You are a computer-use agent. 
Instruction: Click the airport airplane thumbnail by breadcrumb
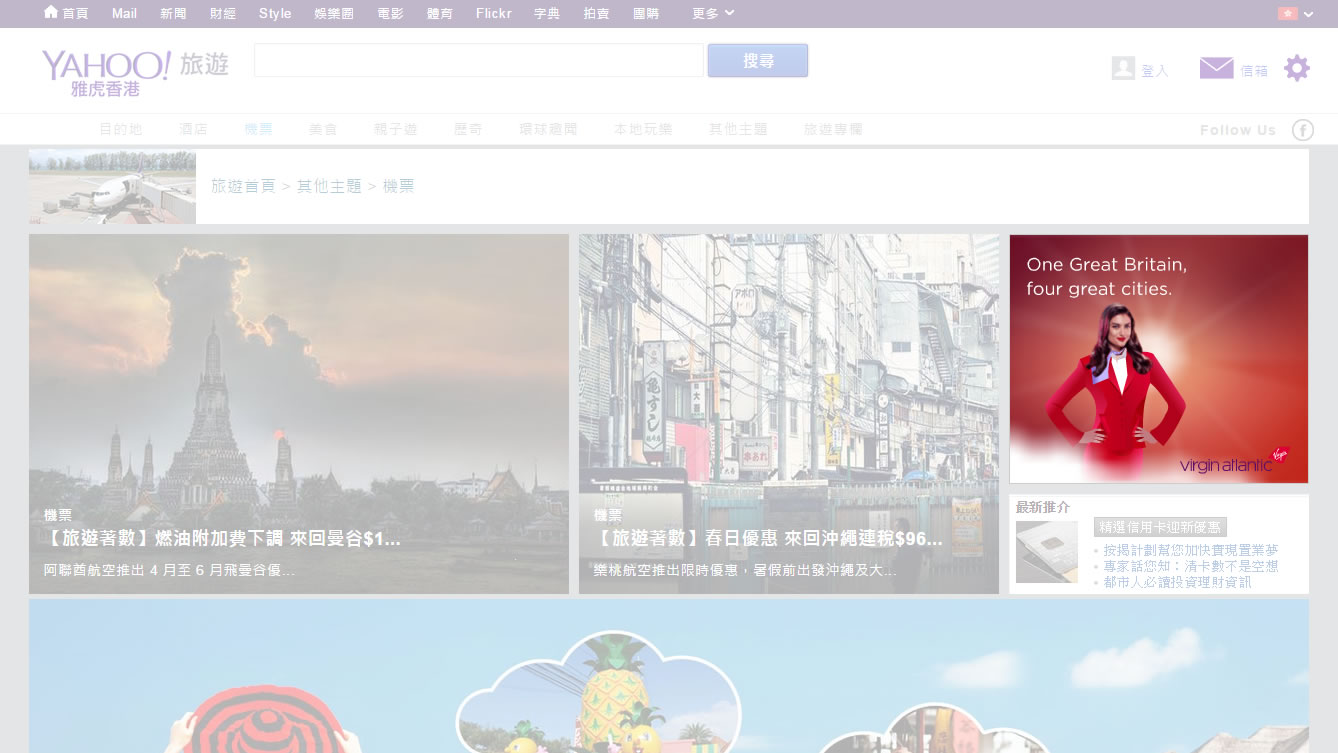click(x=112, y=187)
